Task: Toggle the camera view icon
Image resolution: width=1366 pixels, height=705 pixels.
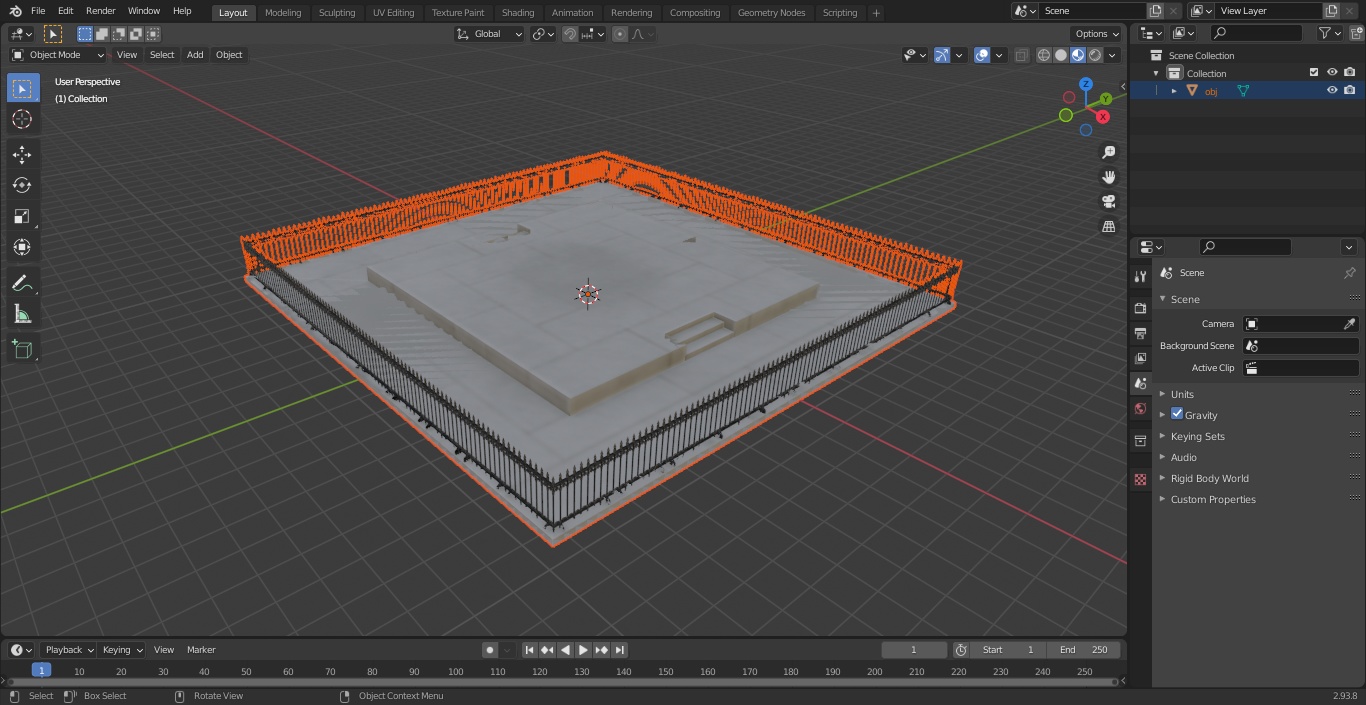Action: (x=1108, y=202)
